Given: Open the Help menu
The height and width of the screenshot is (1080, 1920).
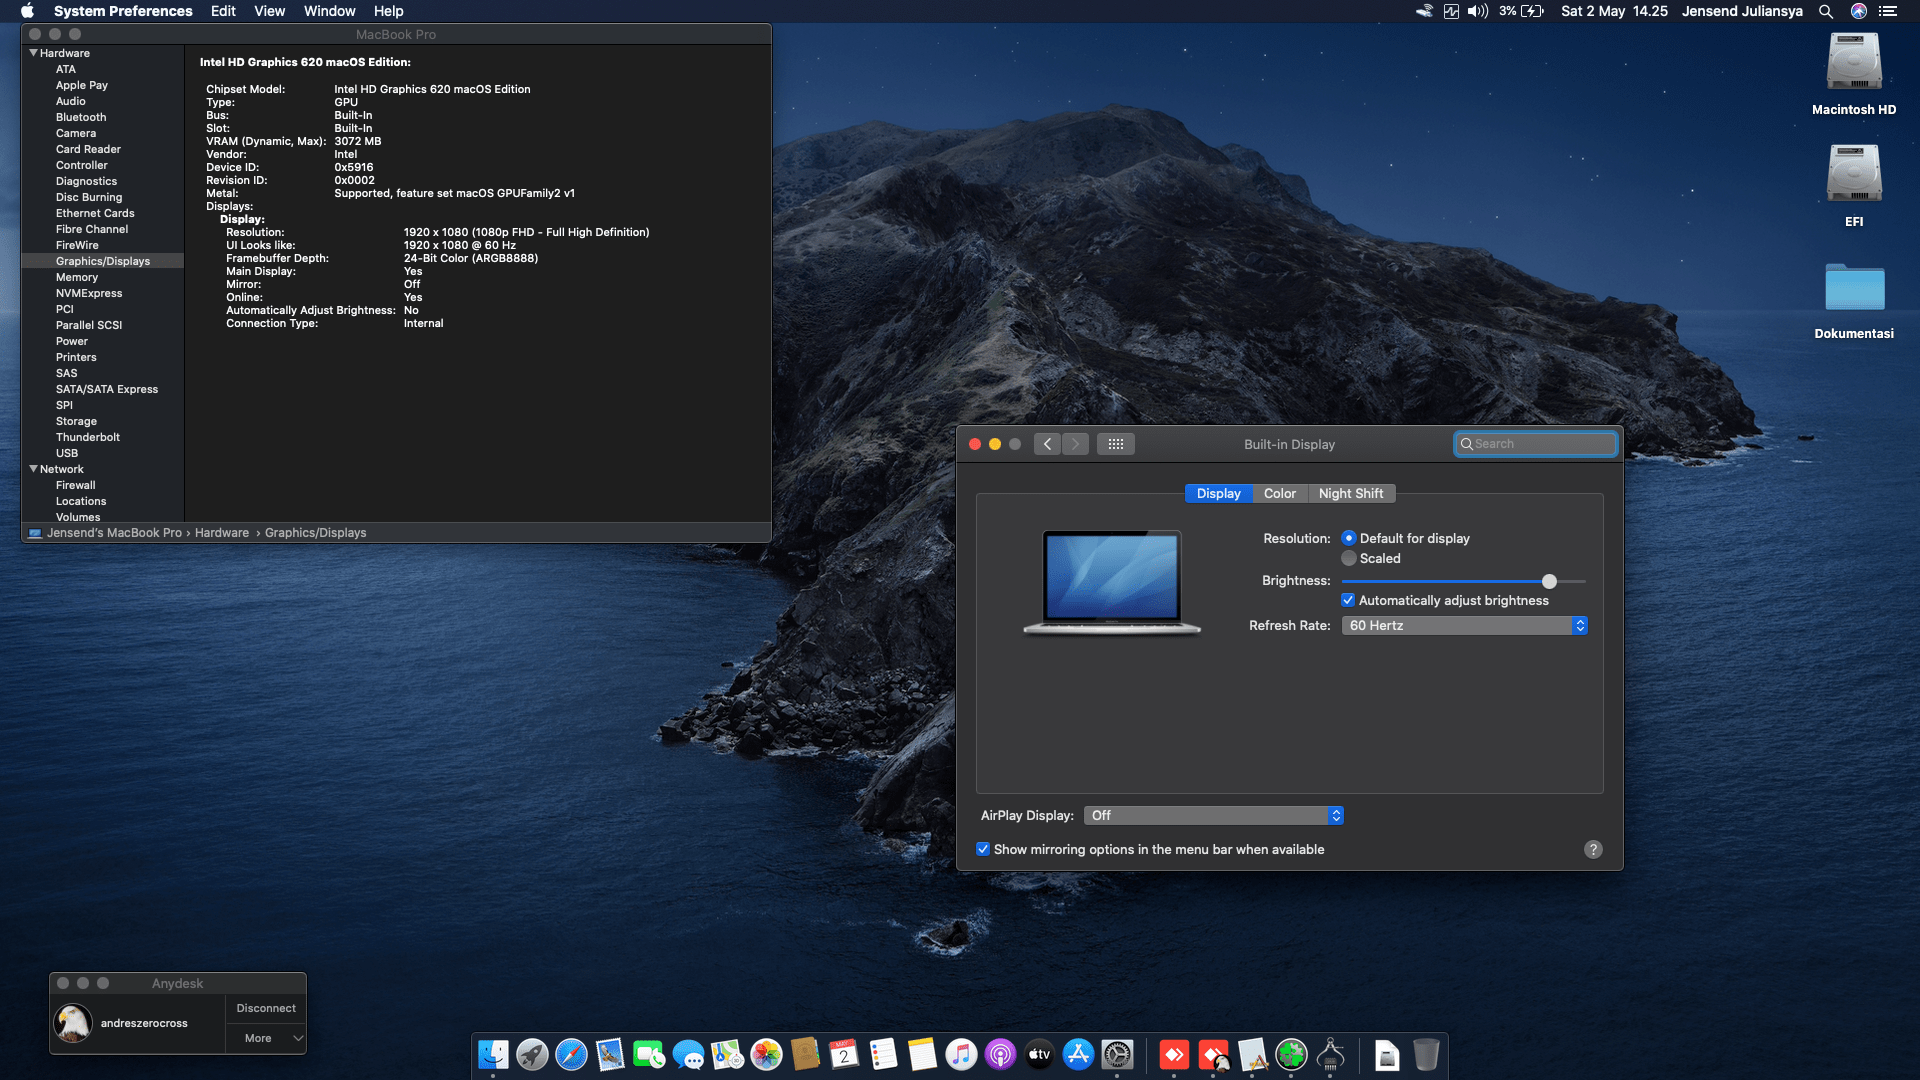Looking at the screenshot, I should pyautogui.click(x=388, y=11).
